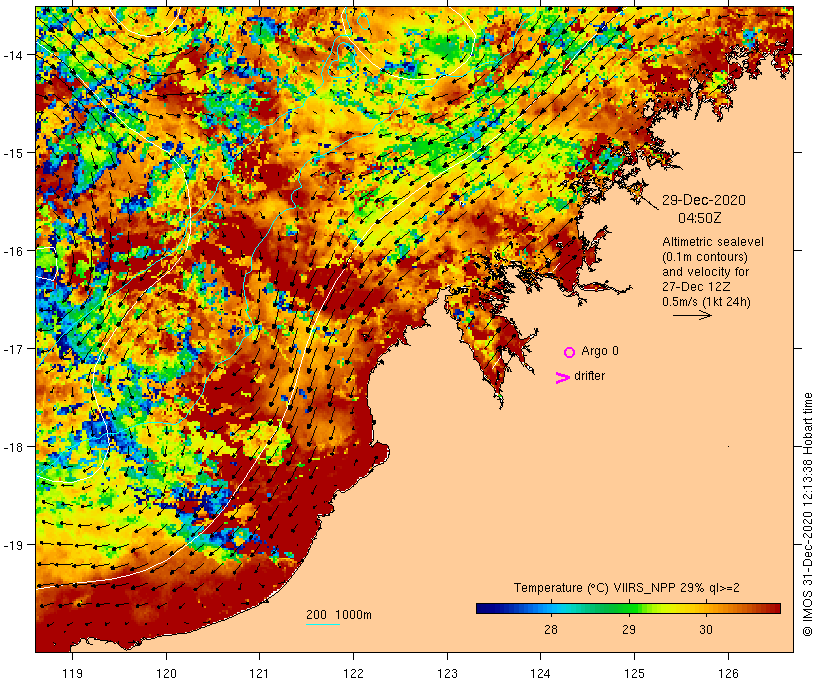Click longitude axis label 125

point(634,673)
